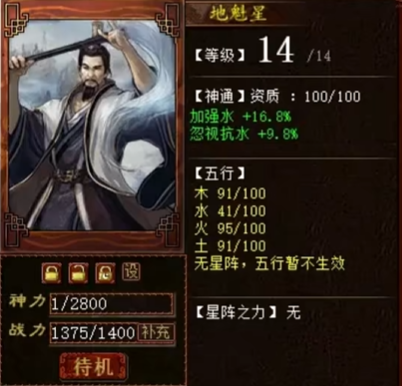Select the 水 41/100 element row

click(x=230, y=211)
